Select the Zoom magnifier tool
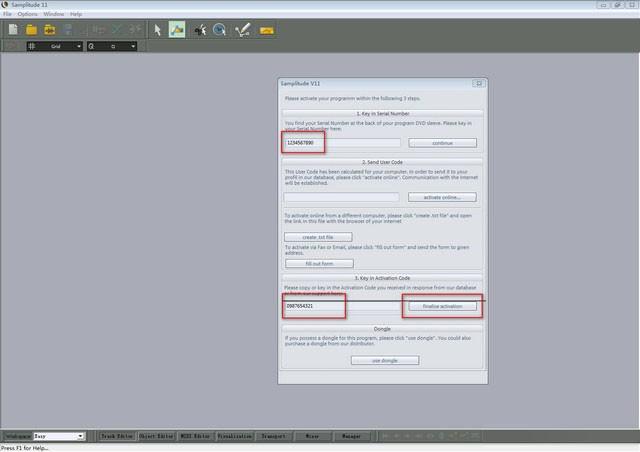640x452 pixels. [219, 30]
